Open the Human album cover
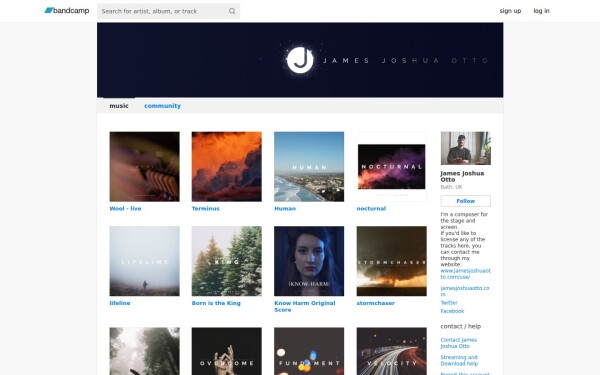Viewport: 600px width, 375px height. [x=309, y=166]
